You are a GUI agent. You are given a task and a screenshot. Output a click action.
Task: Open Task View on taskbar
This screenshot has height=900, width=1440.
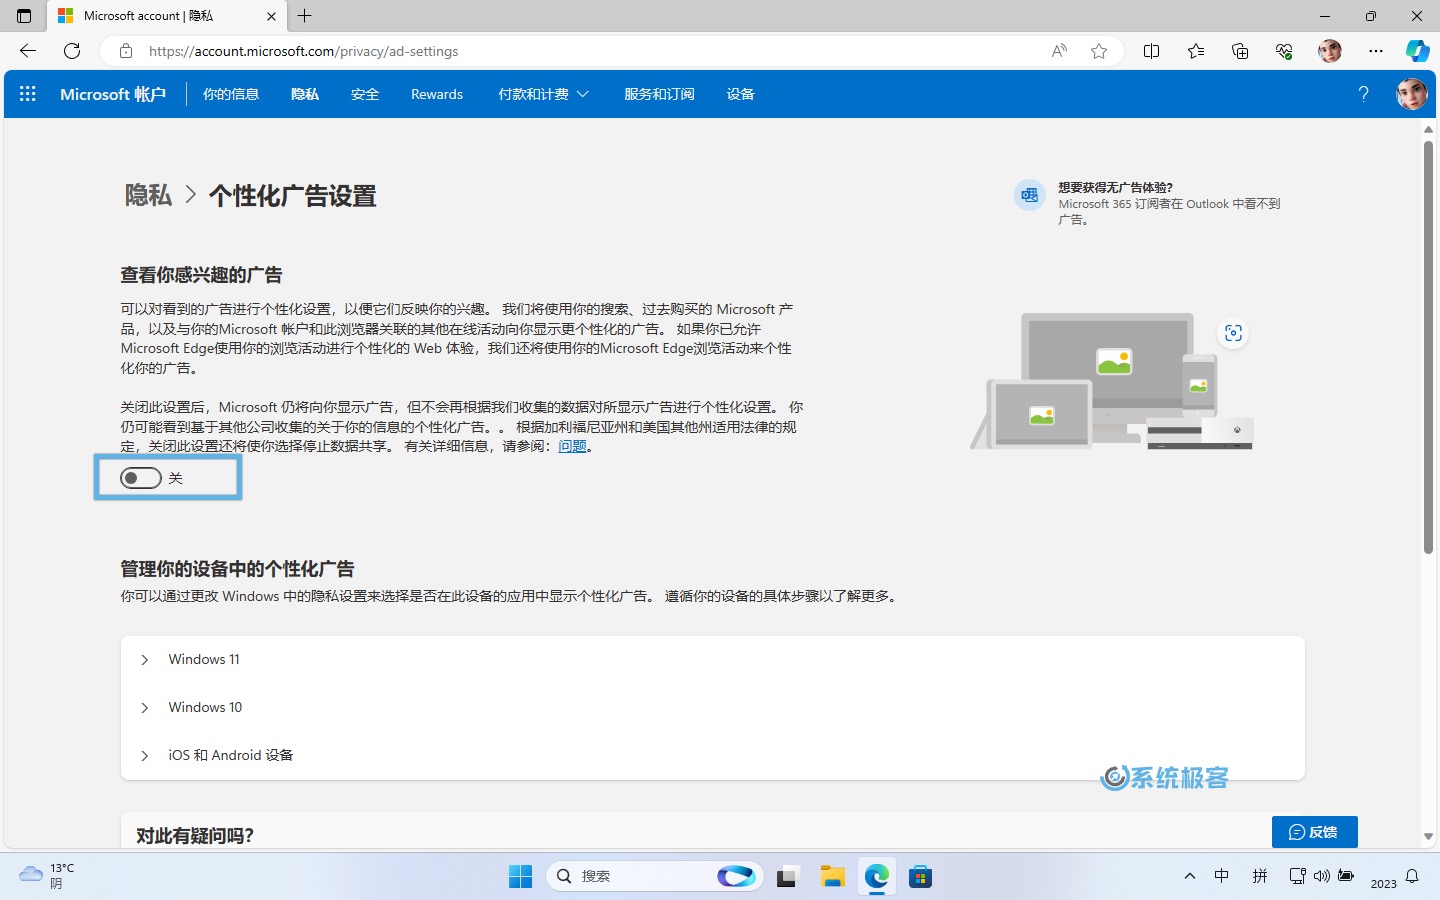coord(788,876)
